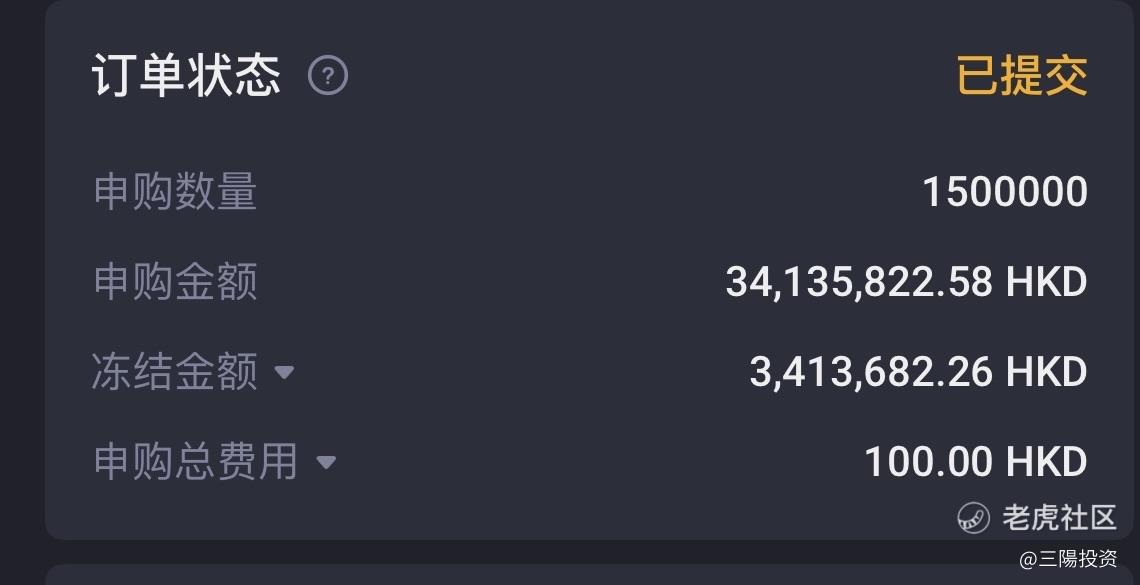The width and height of the screenshot is (1140, 585).
Task: Tap the HKD currency label beside frozen amount
Action: tap(1046, 371)
